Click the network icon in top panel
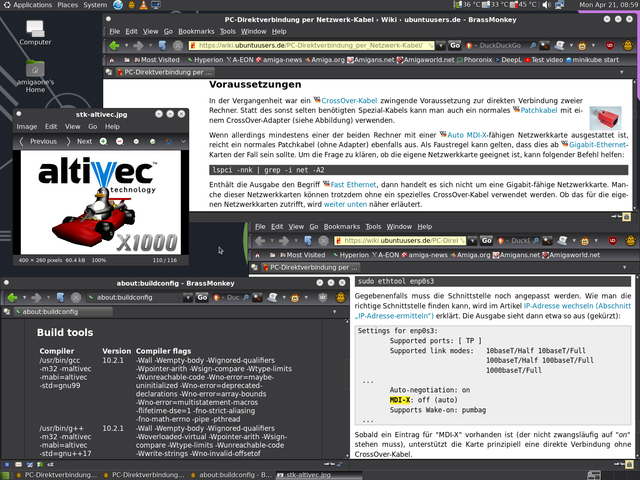 pos(560,5)
